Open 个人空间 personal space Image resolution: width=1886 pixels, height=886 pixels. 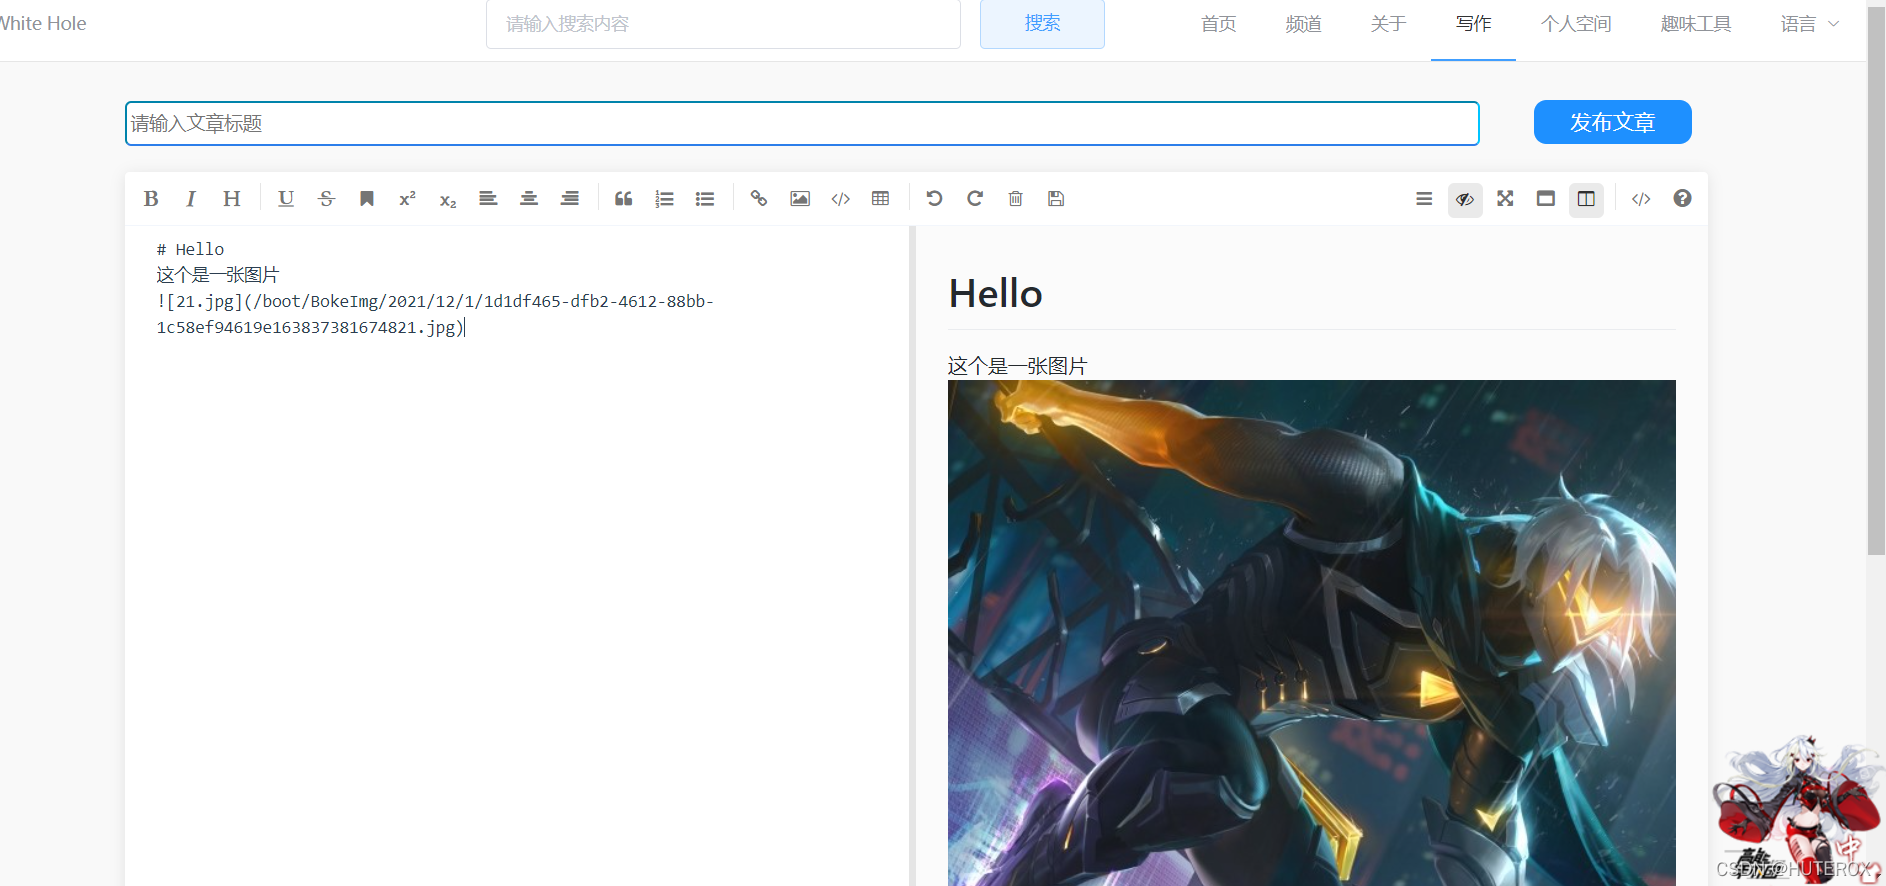(1576, 24)
